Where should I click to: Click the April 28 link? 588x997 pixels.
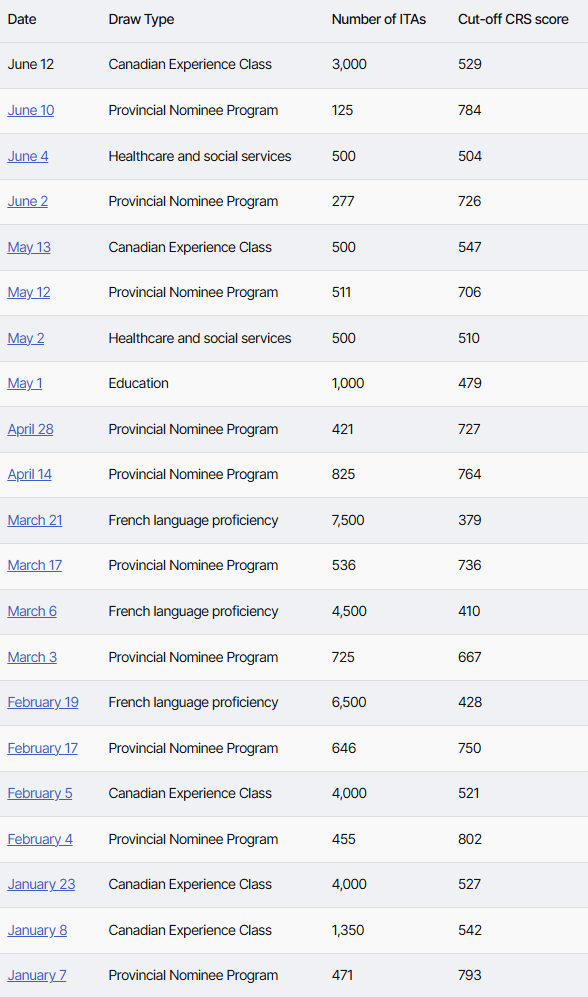(31, 429)
